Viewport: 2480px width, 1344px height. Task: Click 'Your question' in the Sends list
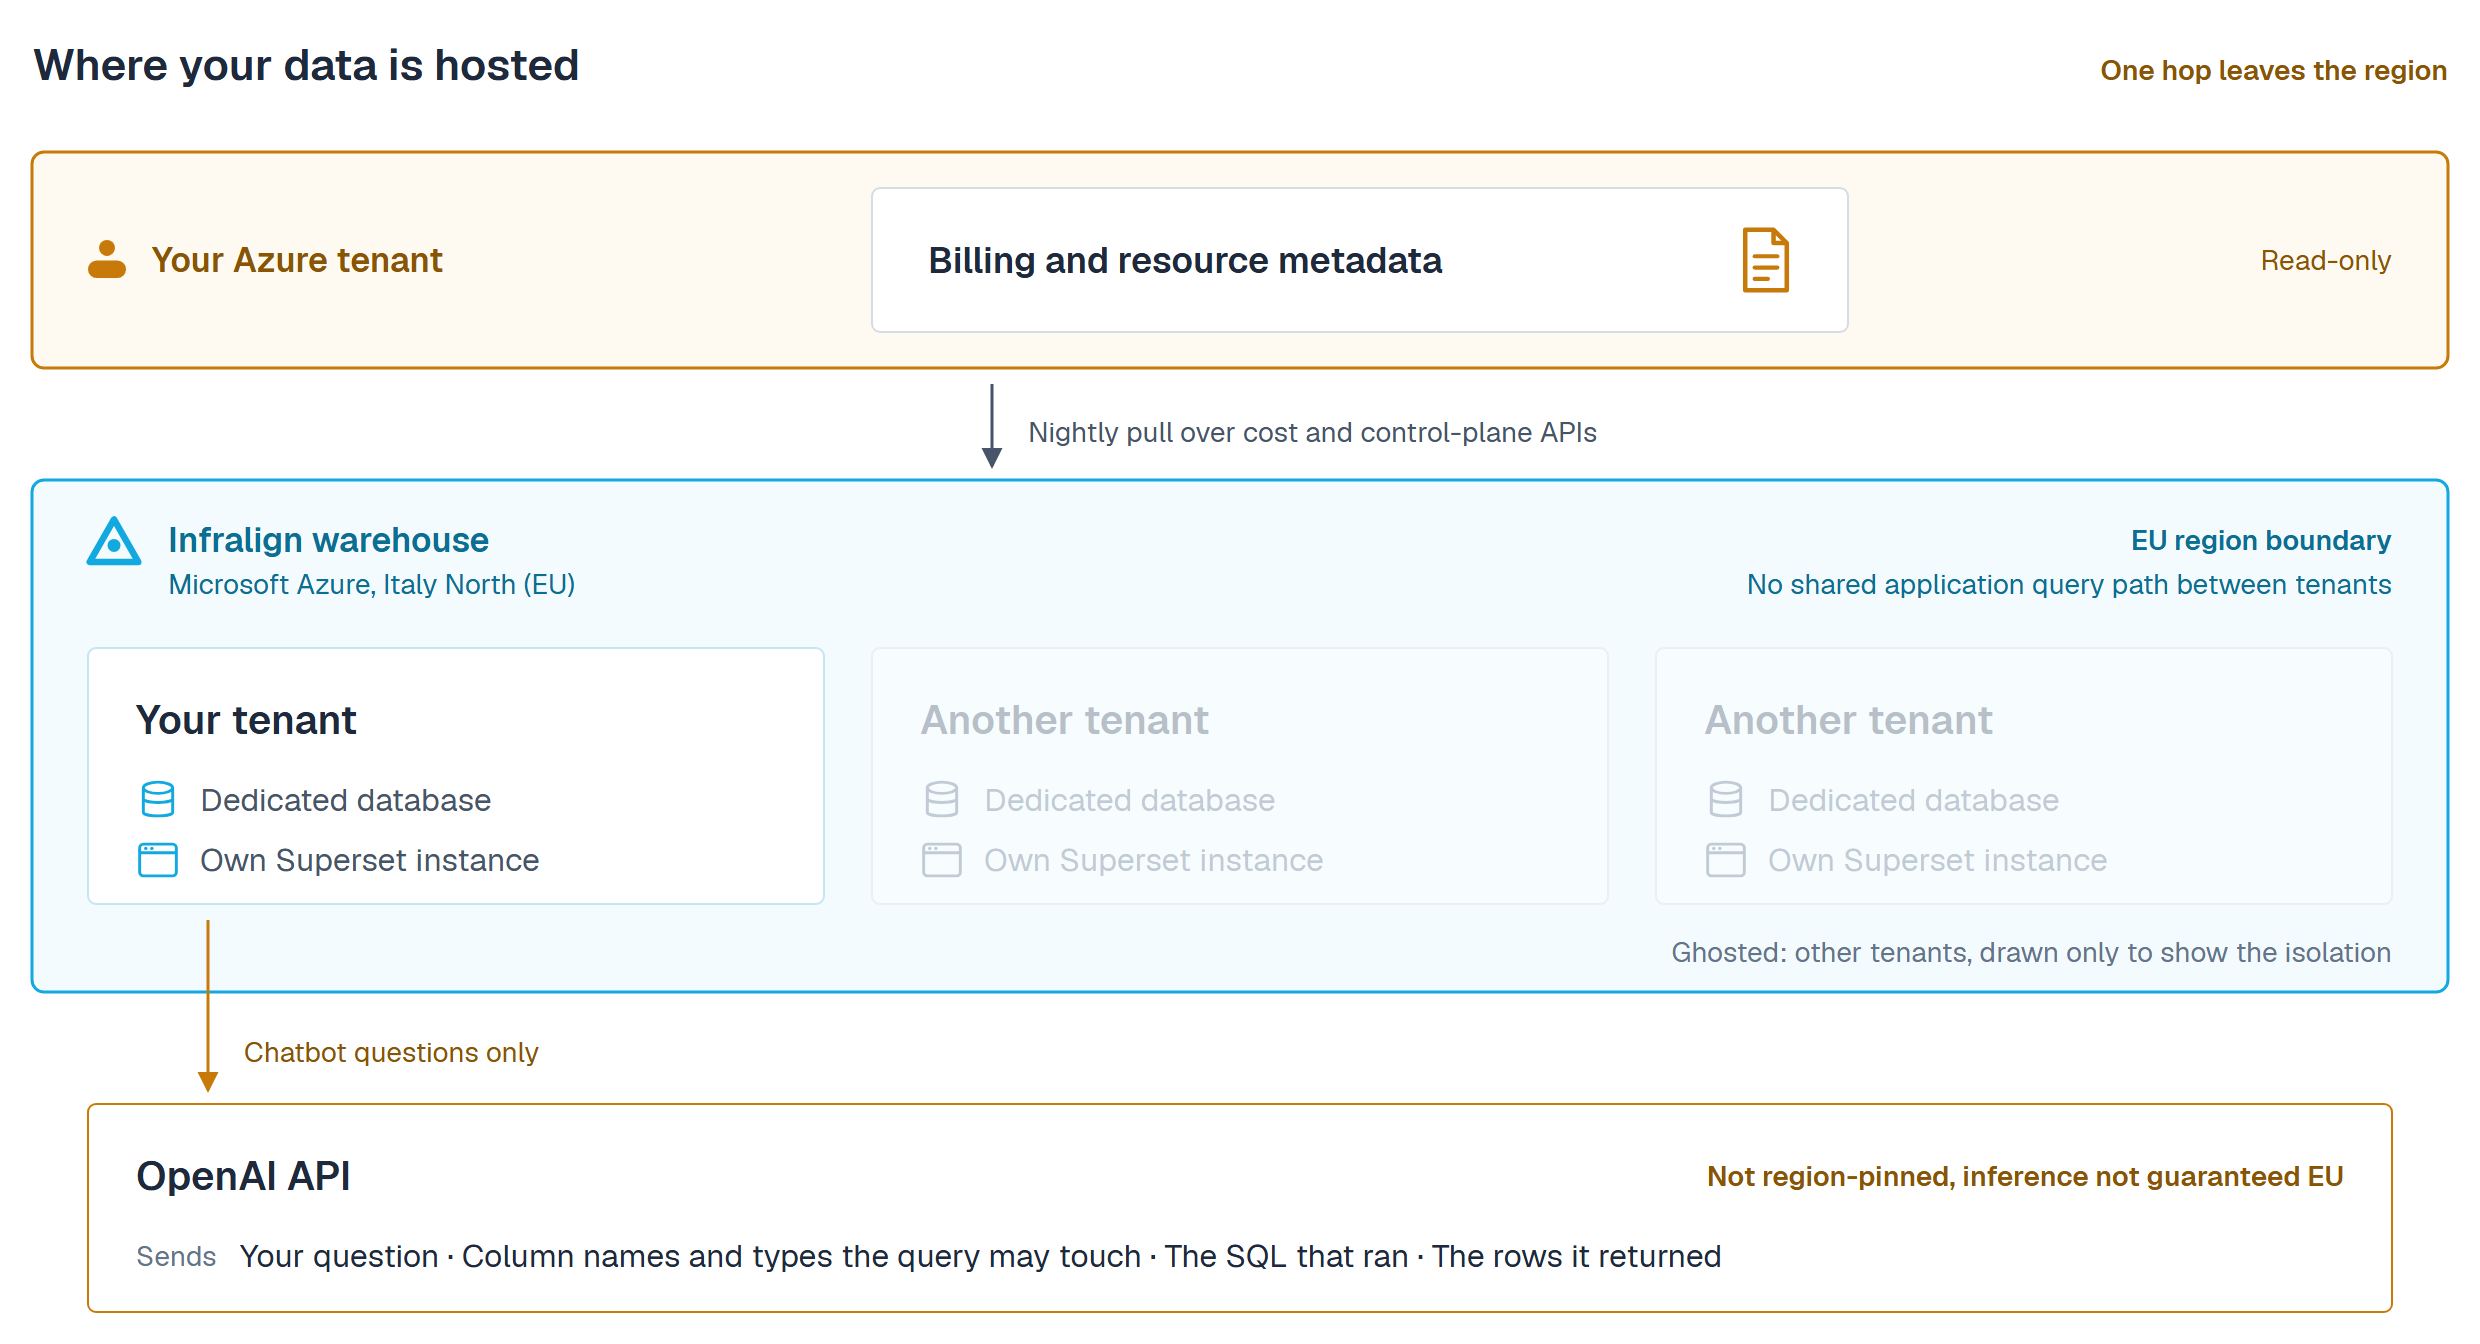click(x=339, y=1256)
